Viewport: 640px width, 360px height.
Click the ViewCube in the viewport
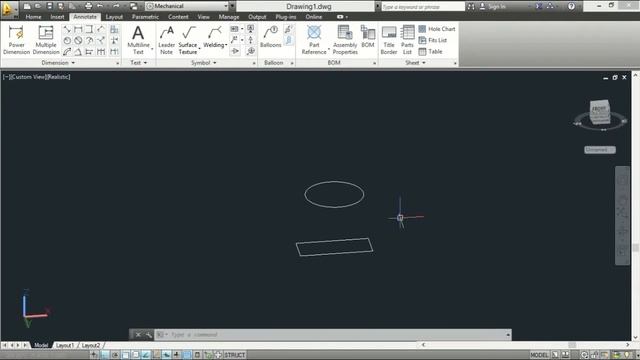600,113
